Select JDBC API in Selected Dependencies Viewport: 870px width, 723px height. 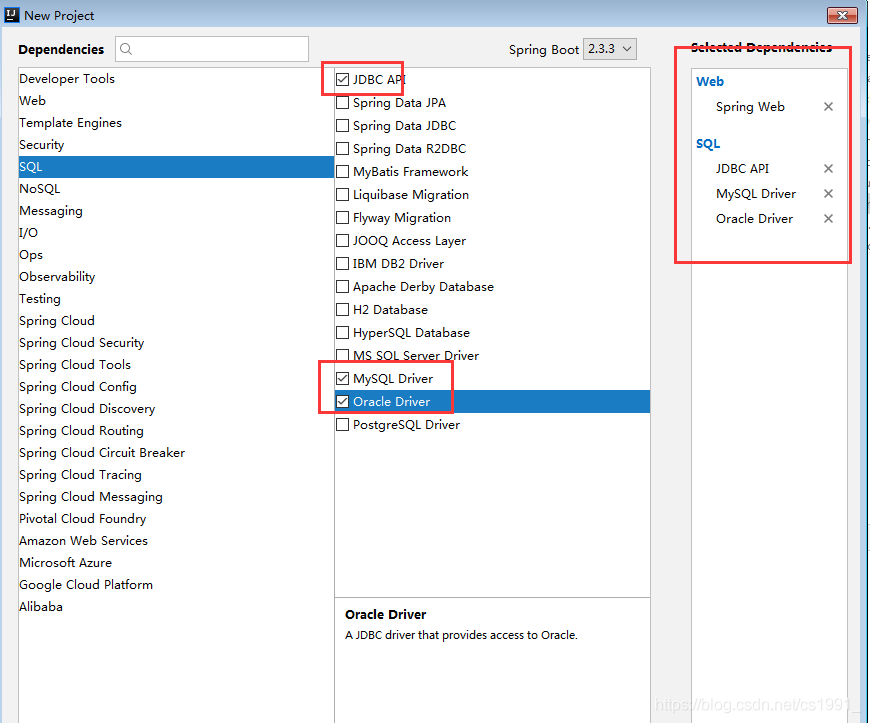point(742,169)
